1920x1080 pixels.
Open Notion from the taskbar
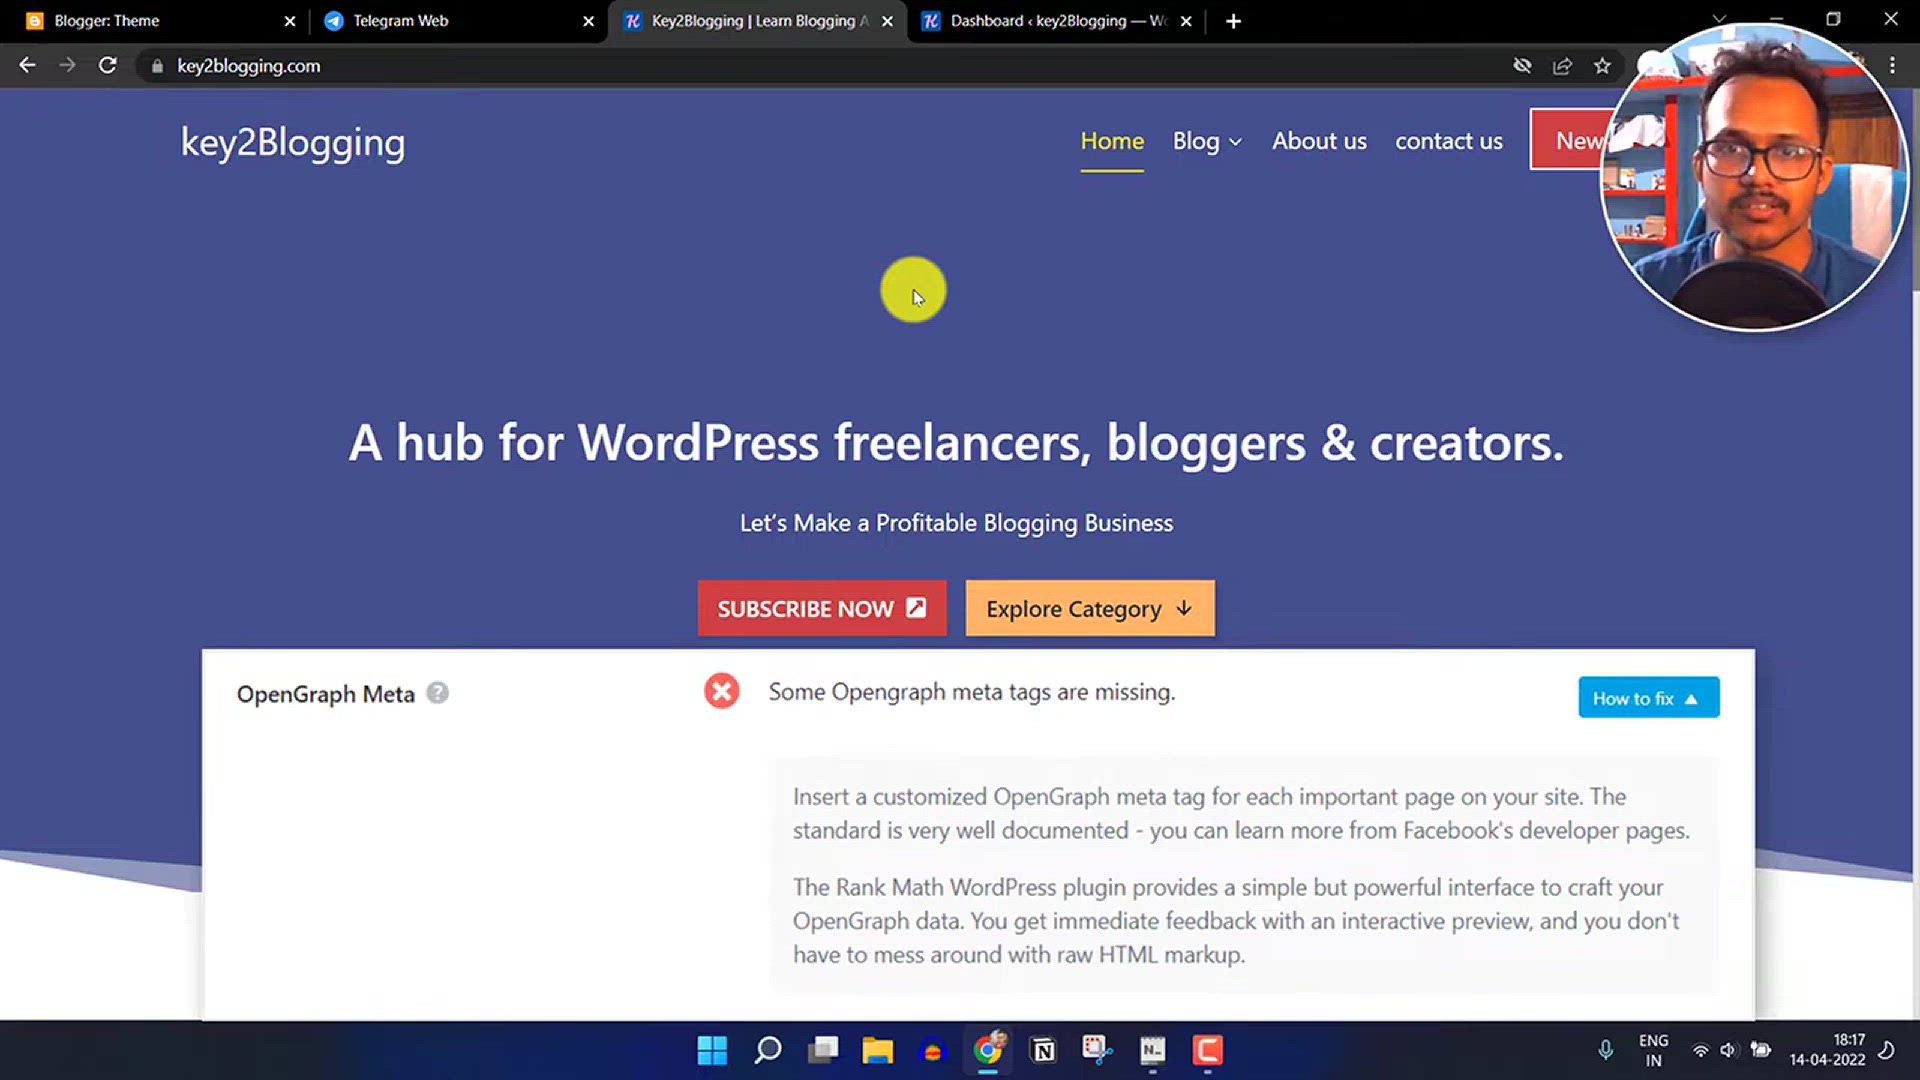tap(1043, 1050)
